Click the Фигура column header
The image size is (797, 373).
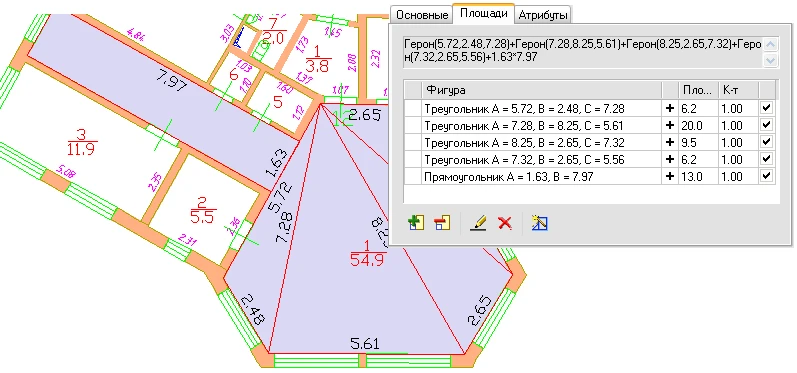click(542, 90)
